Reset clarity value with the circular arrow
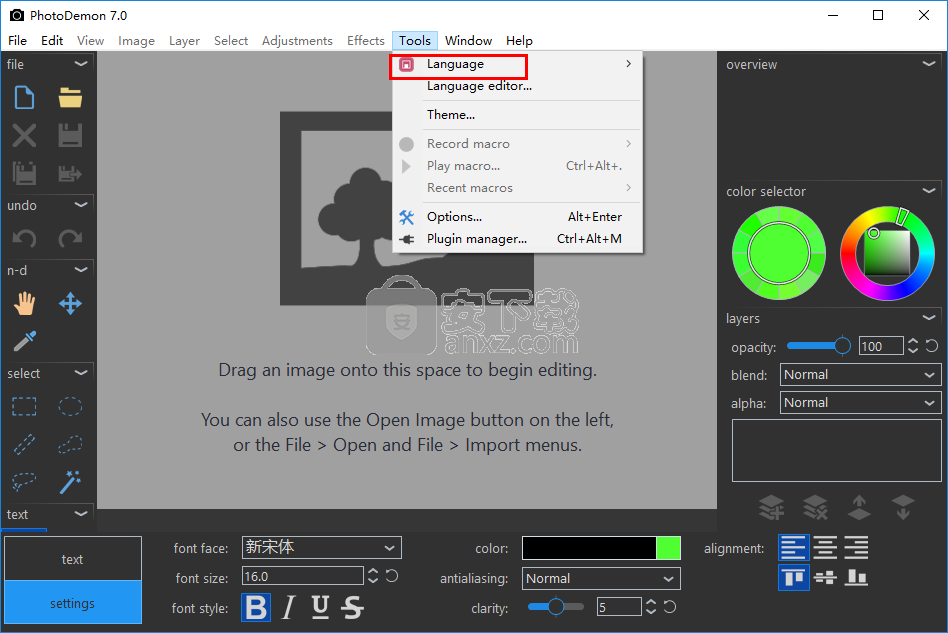Screen dimensions: 948x633 [669, 606]
